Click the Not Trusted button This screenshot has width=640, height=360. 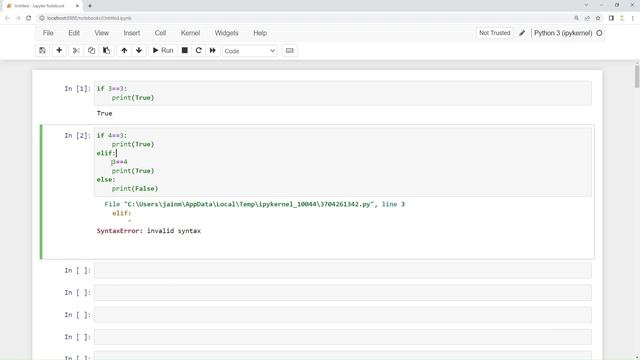click(495, 33)
